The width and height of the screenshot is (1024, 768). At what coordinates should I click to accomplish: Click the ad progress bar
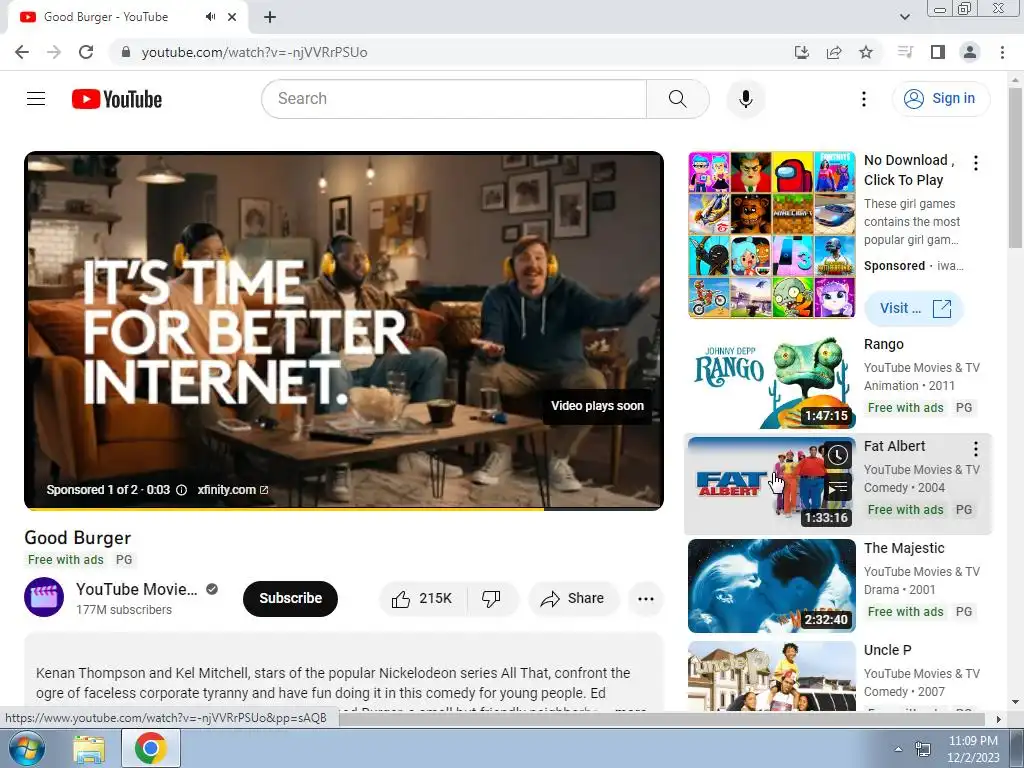point(344,509)
